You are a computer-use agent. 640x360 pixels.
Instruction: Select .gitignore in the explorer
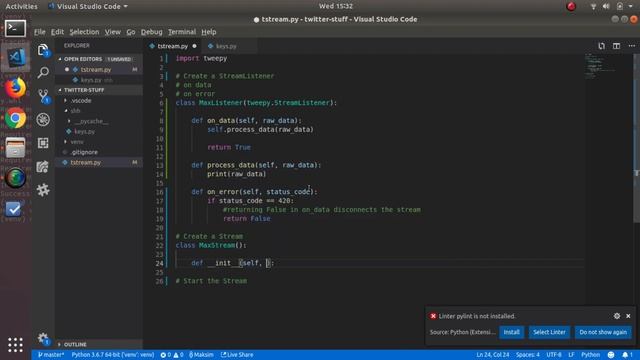coord(84,152)
